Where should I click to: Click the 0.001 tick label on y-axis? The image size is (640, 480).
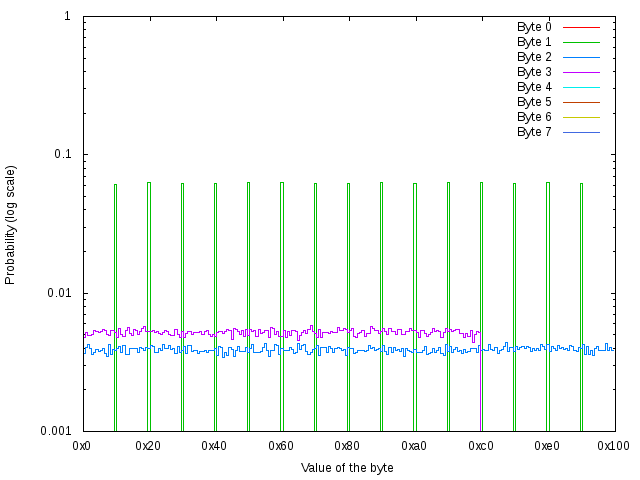pos(53,431)
